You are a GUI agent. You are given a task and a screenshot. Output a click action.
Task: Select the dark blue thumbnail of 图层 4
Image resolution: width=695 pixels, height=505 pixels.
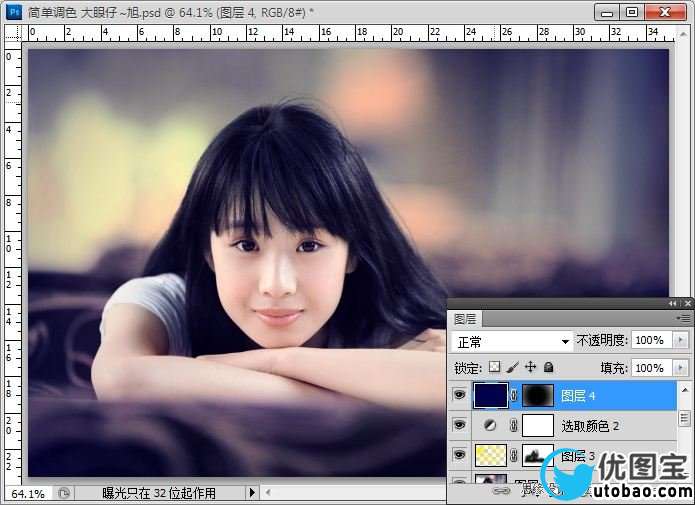pos(491,395)
